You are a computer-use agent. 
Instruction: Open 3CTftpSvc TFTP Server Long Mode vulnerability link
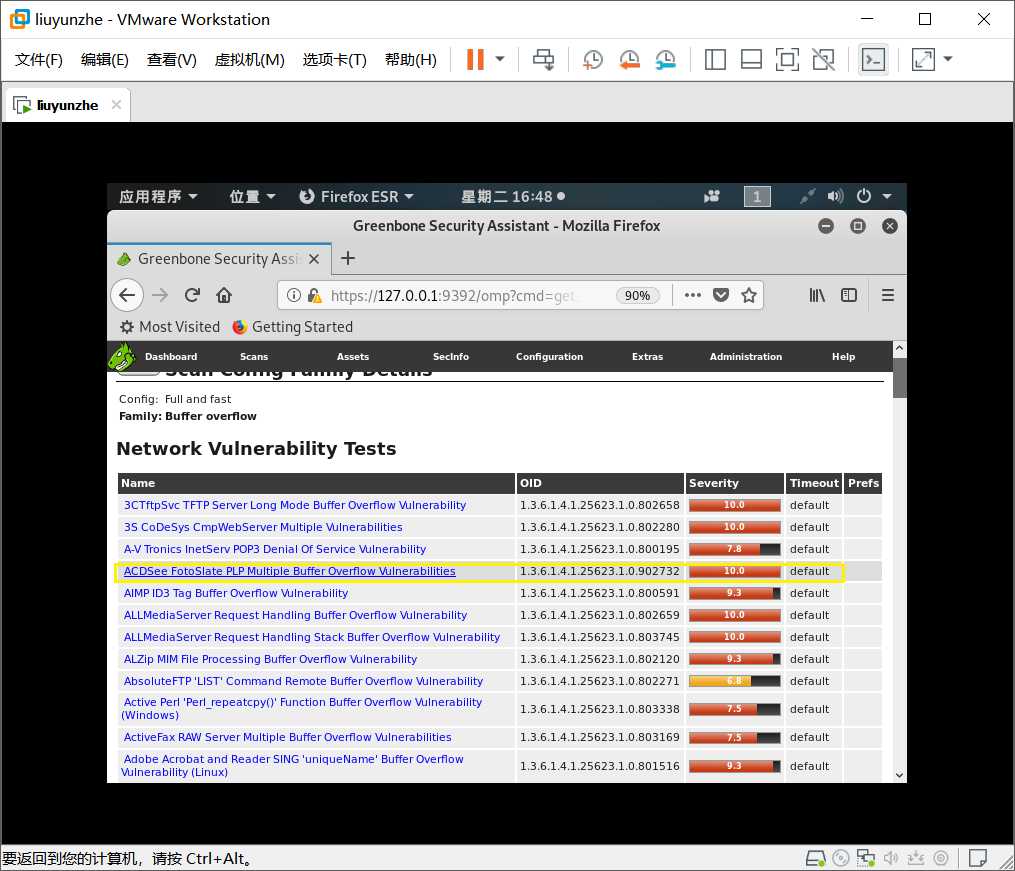click(x=295, y=505)
